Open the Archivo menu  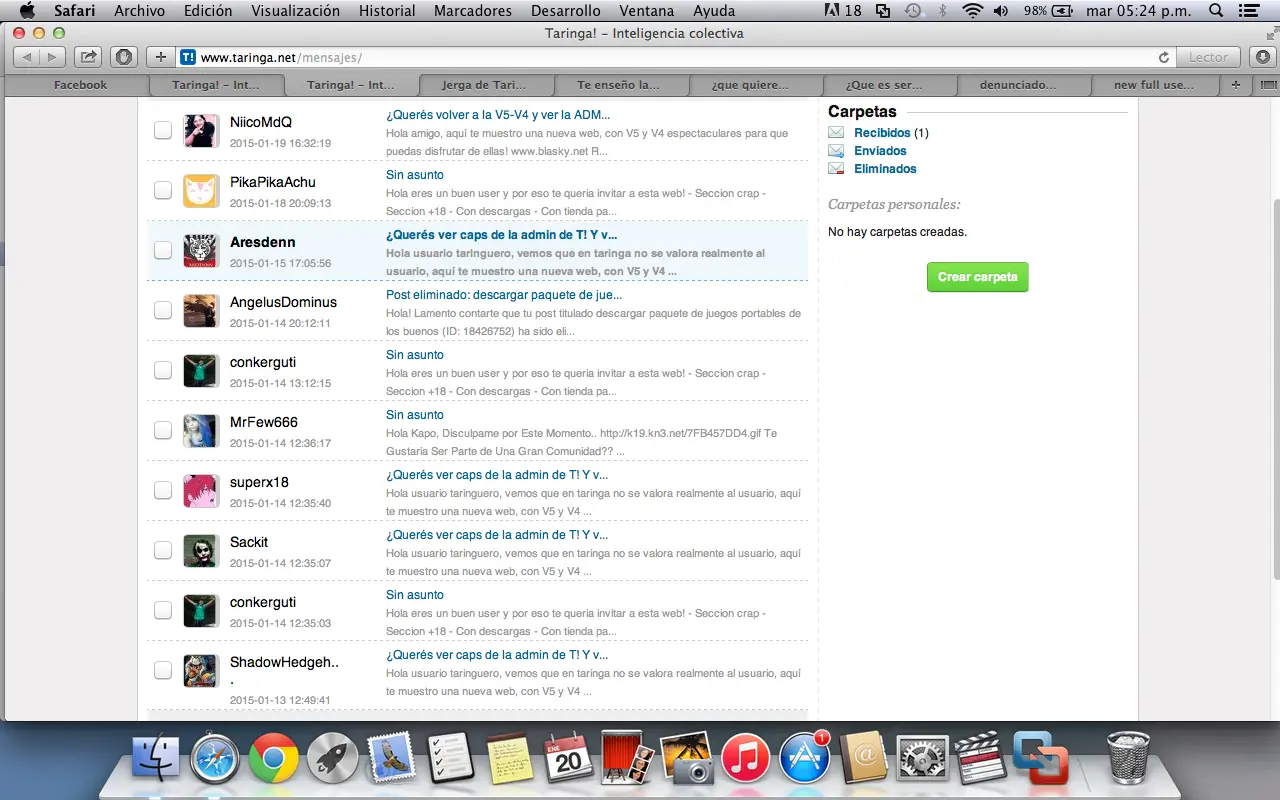(140, 11)
